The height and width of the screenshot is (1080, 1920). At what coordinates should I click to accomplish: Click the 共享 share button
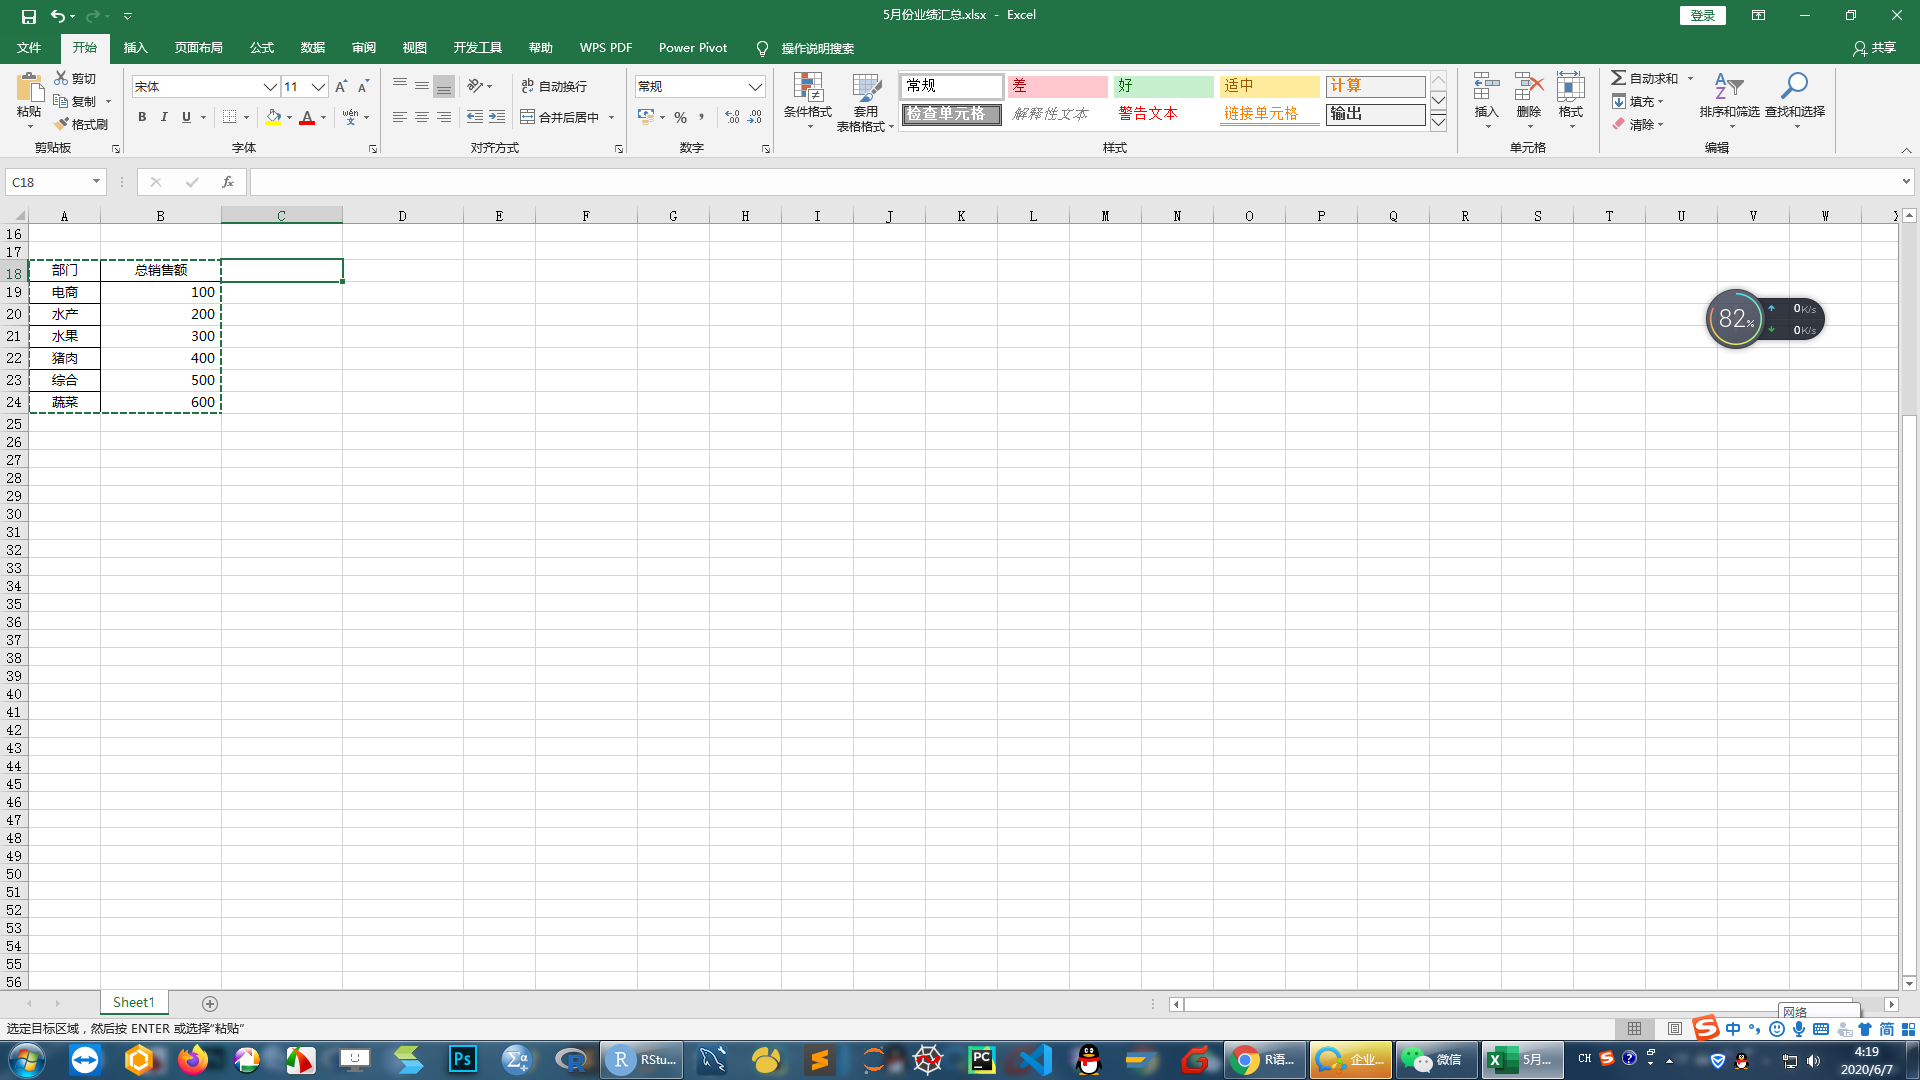pyautogui.click(x=1874, y=48)
